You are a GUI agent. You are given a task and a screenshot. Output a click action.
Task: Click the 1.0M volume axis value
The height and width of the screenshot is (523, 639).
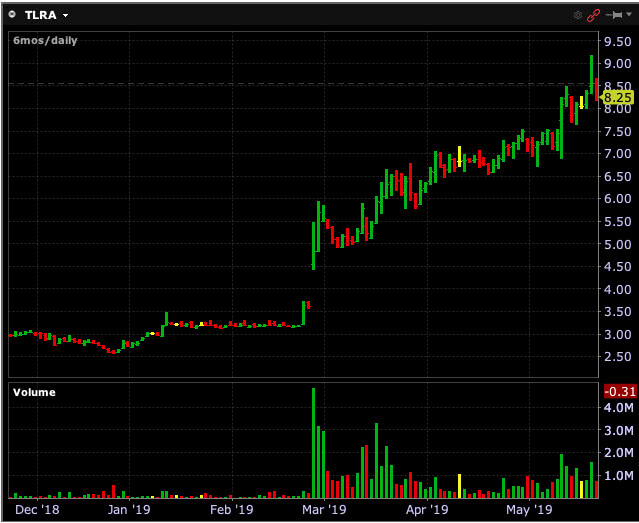tap(619, 476)
